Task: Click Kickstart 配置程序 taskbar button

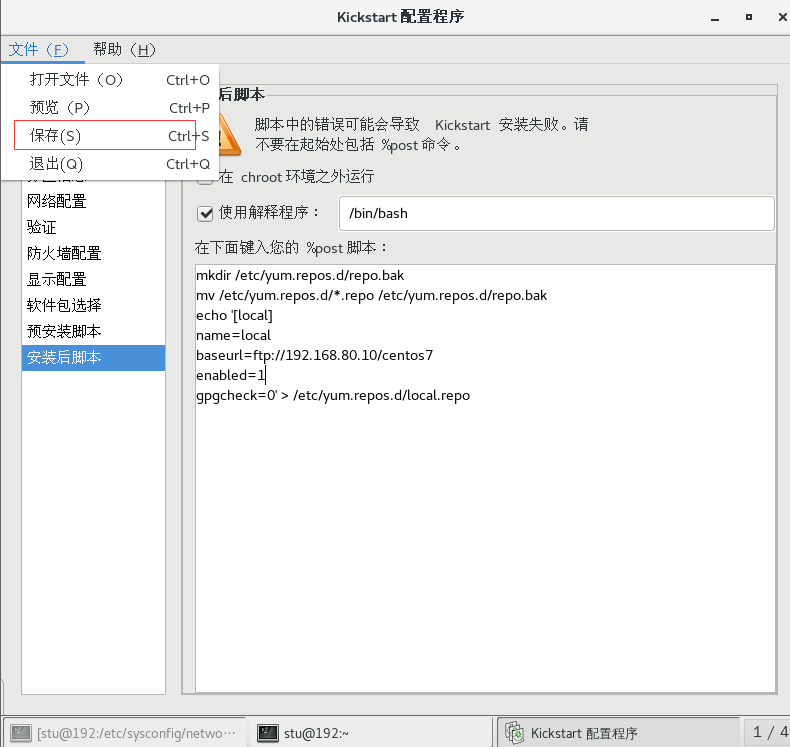Action: click(x=618, y=732)
